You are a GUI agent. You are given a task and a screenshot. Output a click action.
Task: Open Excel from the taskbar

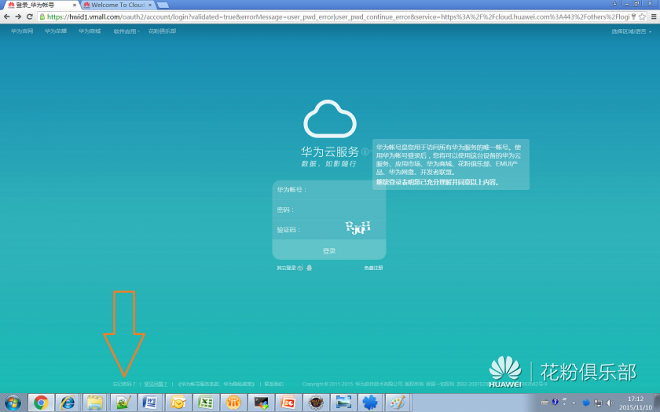[205, 403]
